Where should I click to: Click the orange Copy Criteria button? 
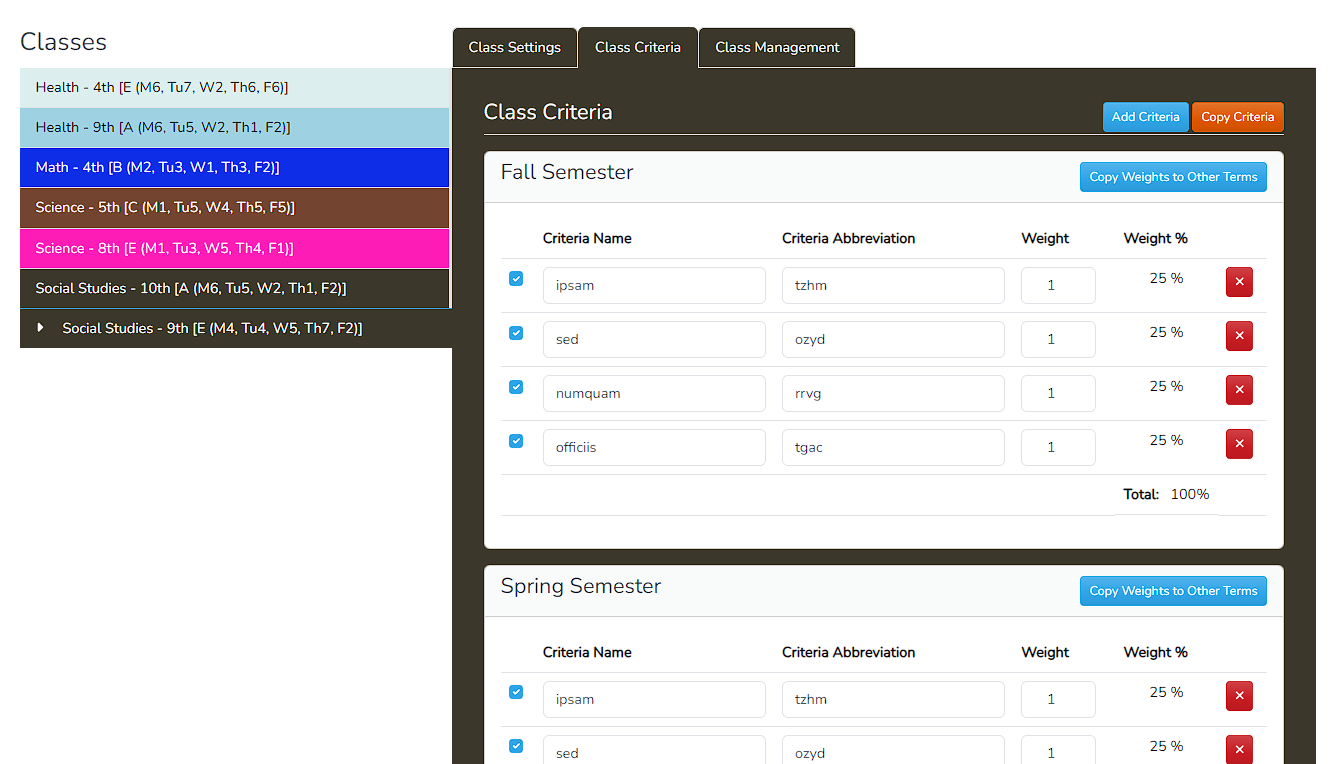click(x=1237, y=117)
